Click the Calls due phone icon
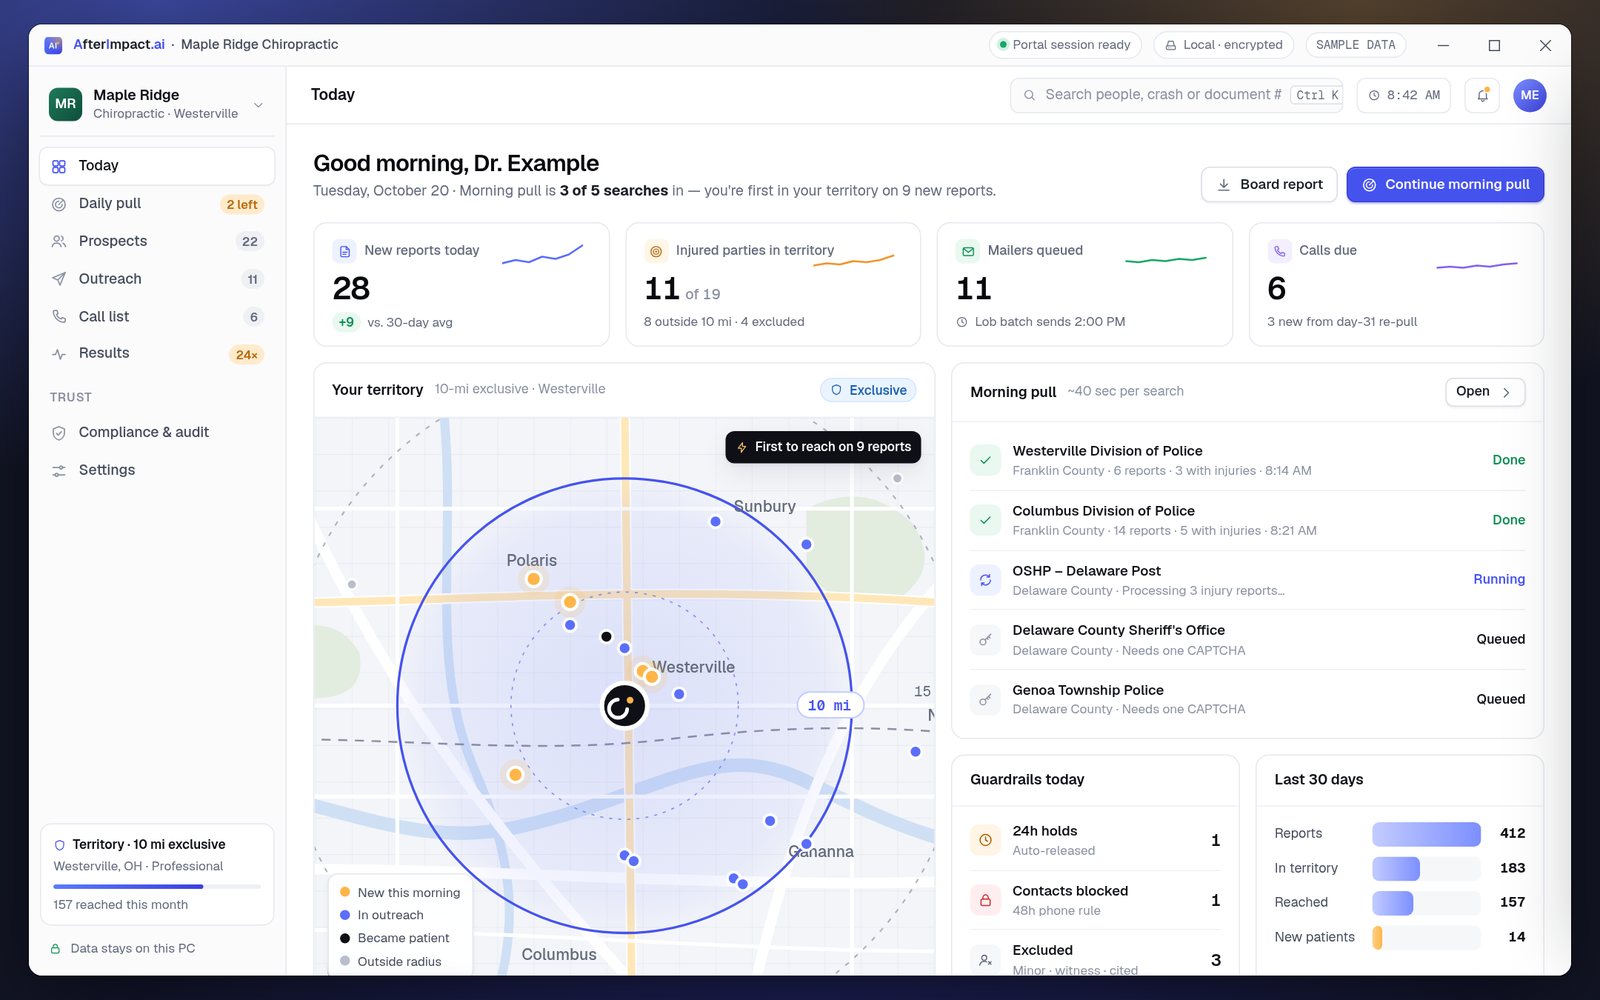 pos(1279,251)
